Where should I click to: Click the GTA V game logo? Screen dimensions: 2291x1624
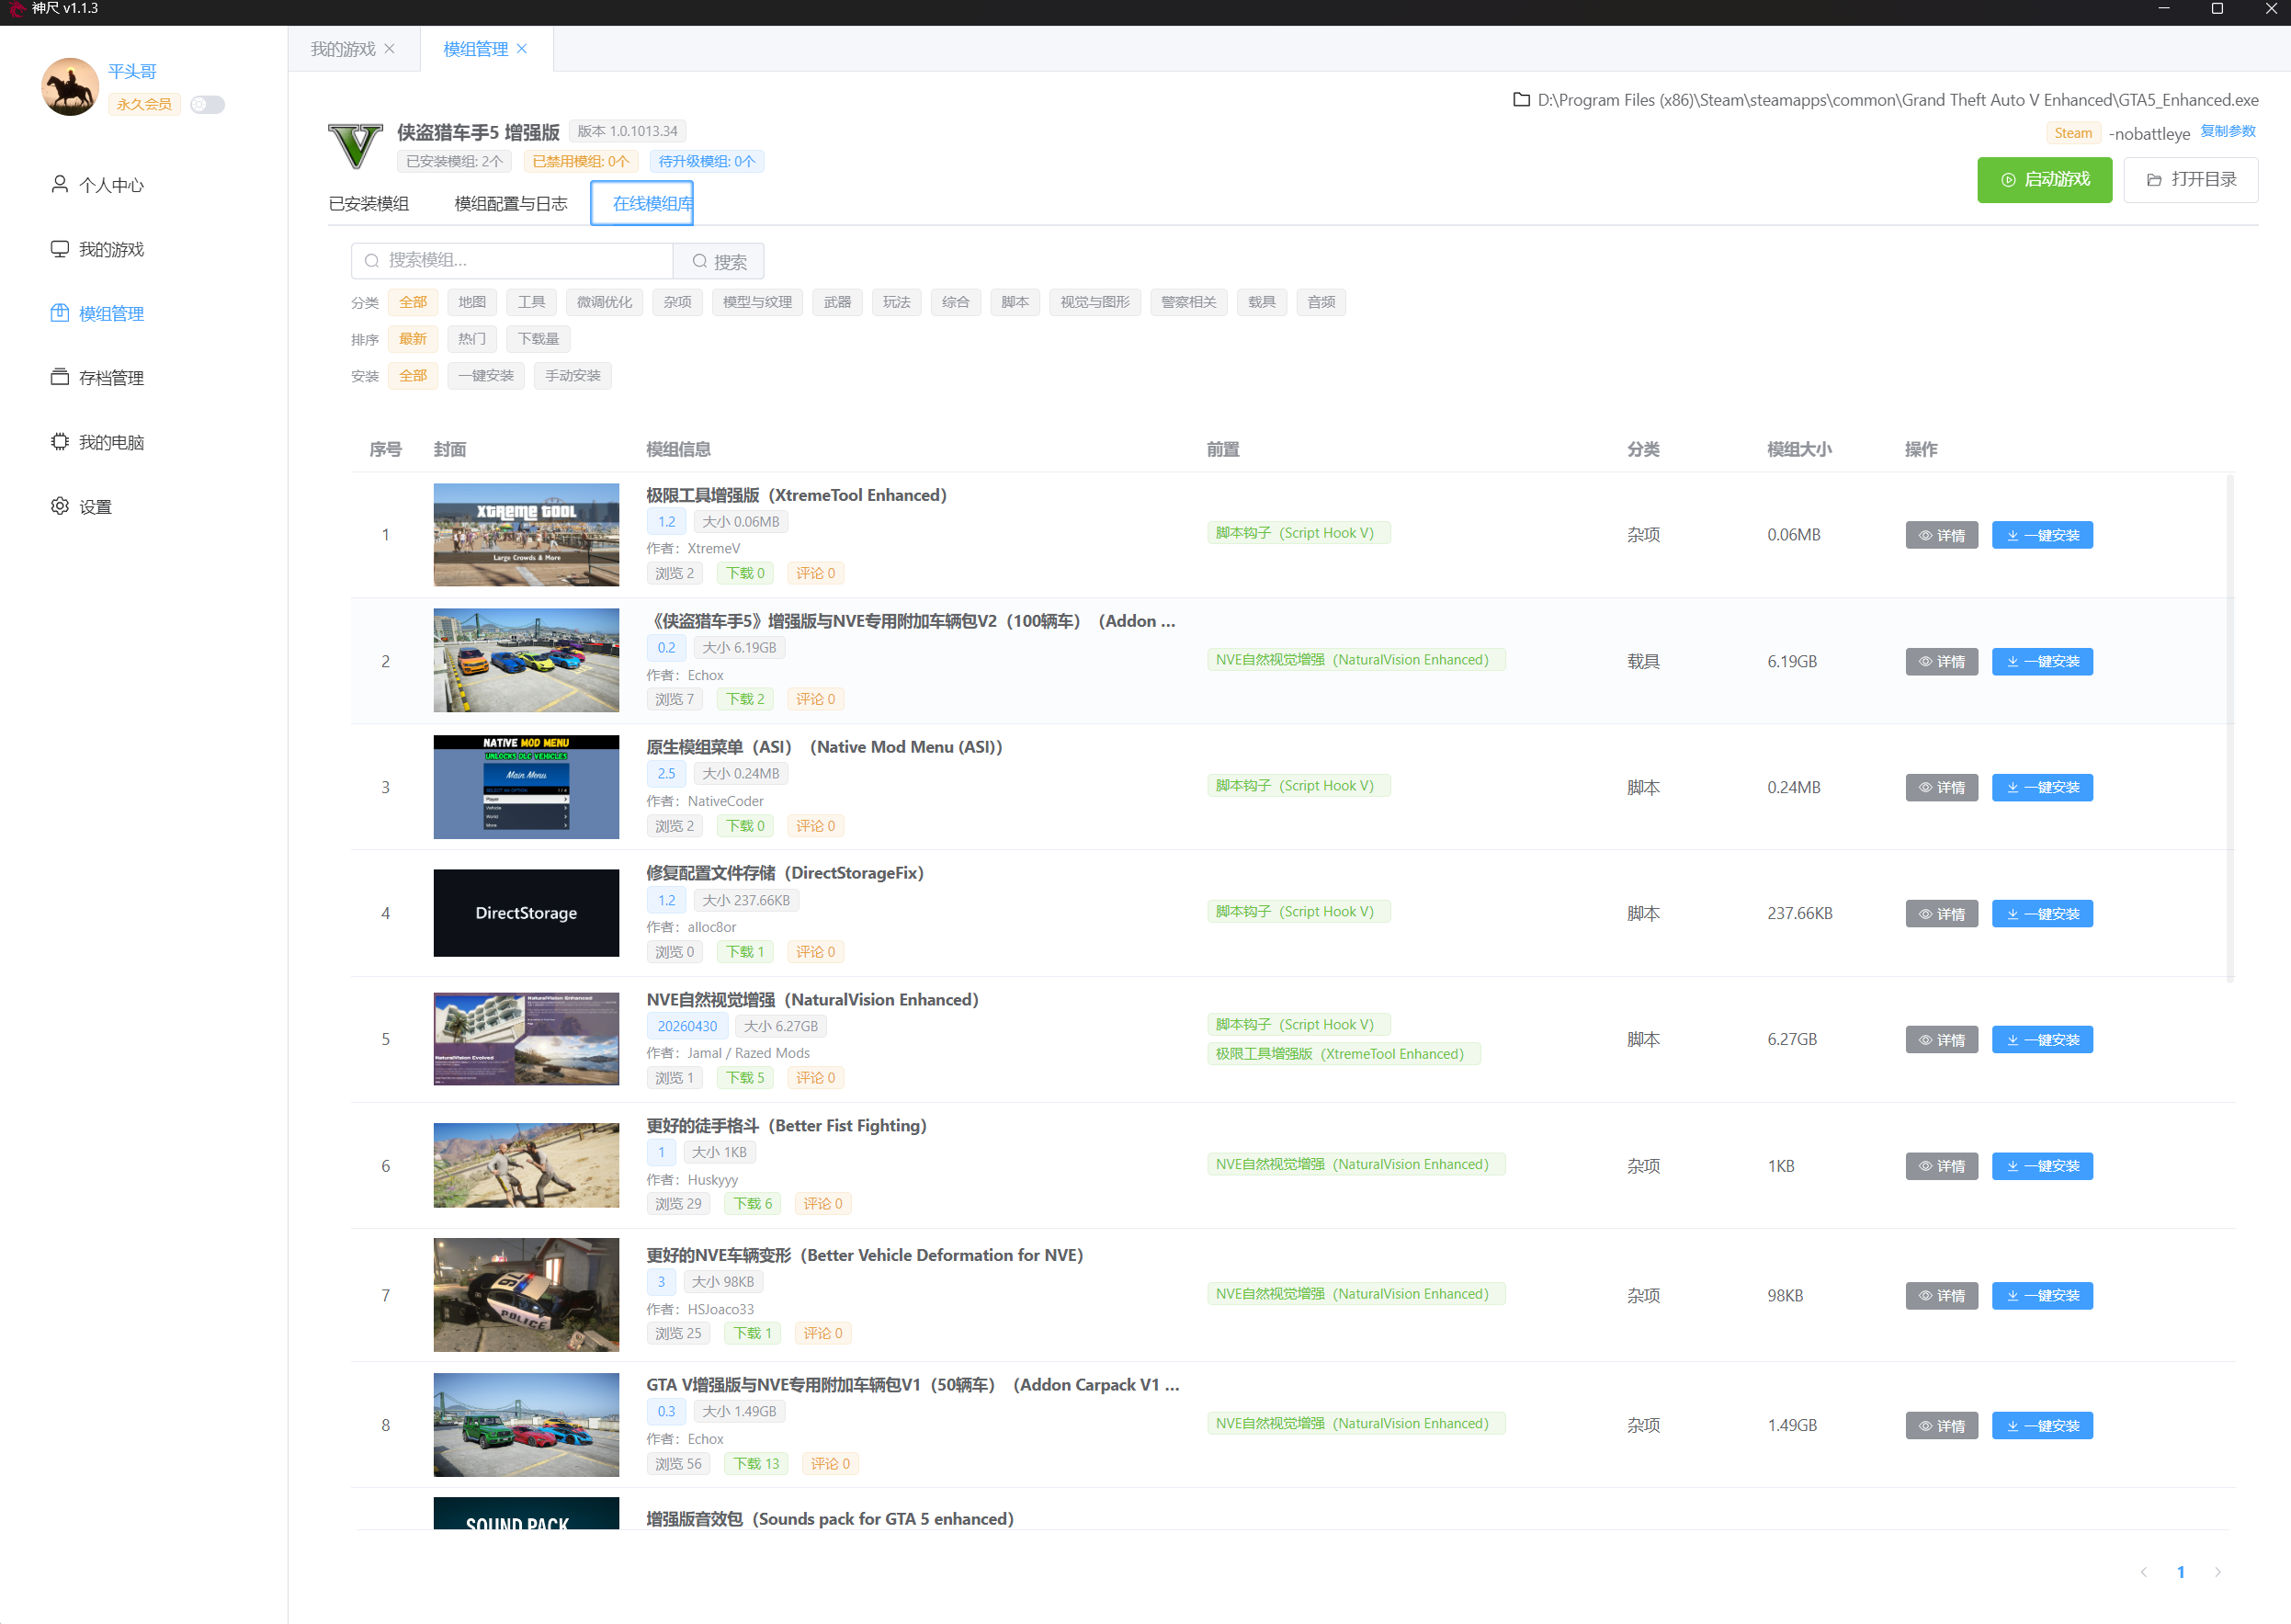click(x=355, y=146)
